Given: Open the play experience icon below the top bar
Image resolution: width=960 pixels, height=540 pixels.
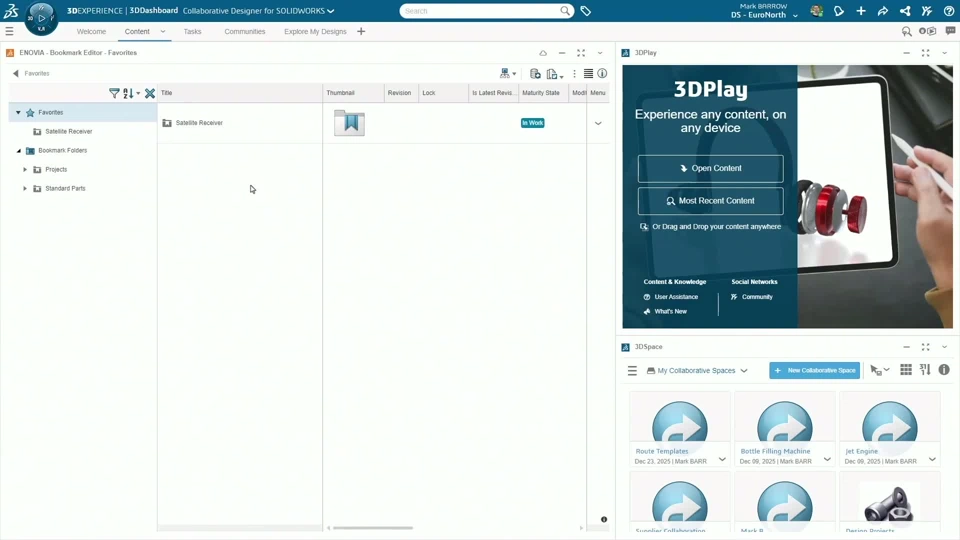Looking at the screenshot, I should pyautogui.click(x=928, y=31).
